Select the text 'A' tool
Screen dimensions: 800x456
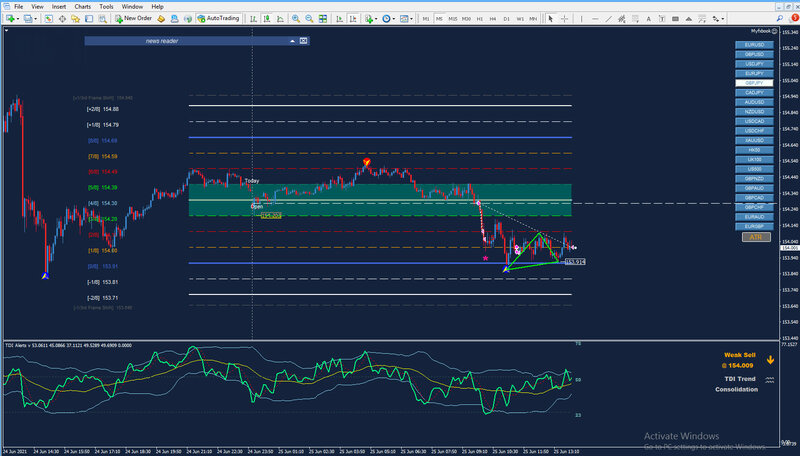click(x=648, y=19)
